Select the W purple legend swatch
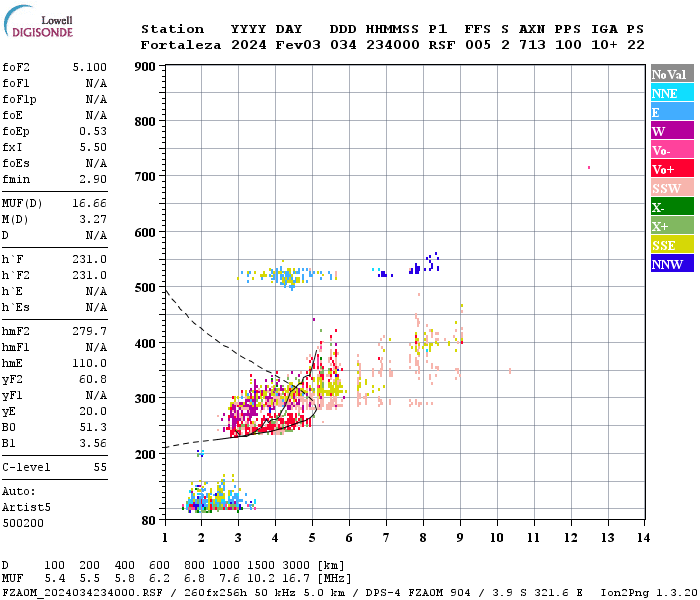700x600 pixels. (x=672, y=131)
